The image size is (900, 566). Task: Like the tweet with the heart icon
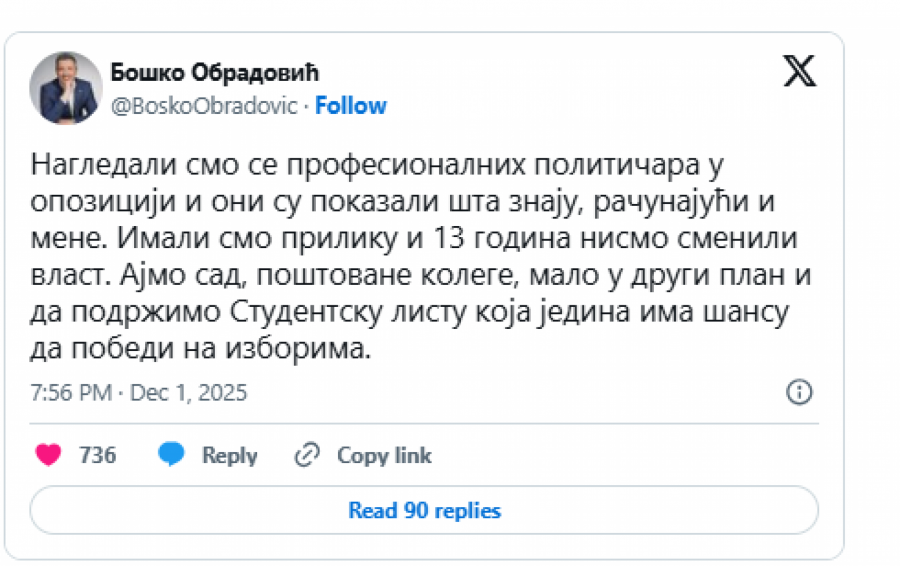tap(48, 455)
